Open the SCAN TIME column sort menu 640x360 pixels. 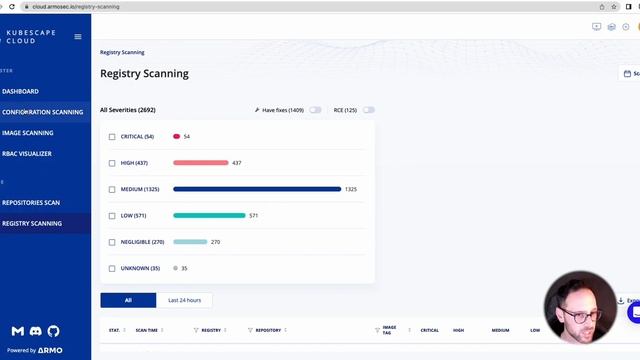click(x=162, y=330)
